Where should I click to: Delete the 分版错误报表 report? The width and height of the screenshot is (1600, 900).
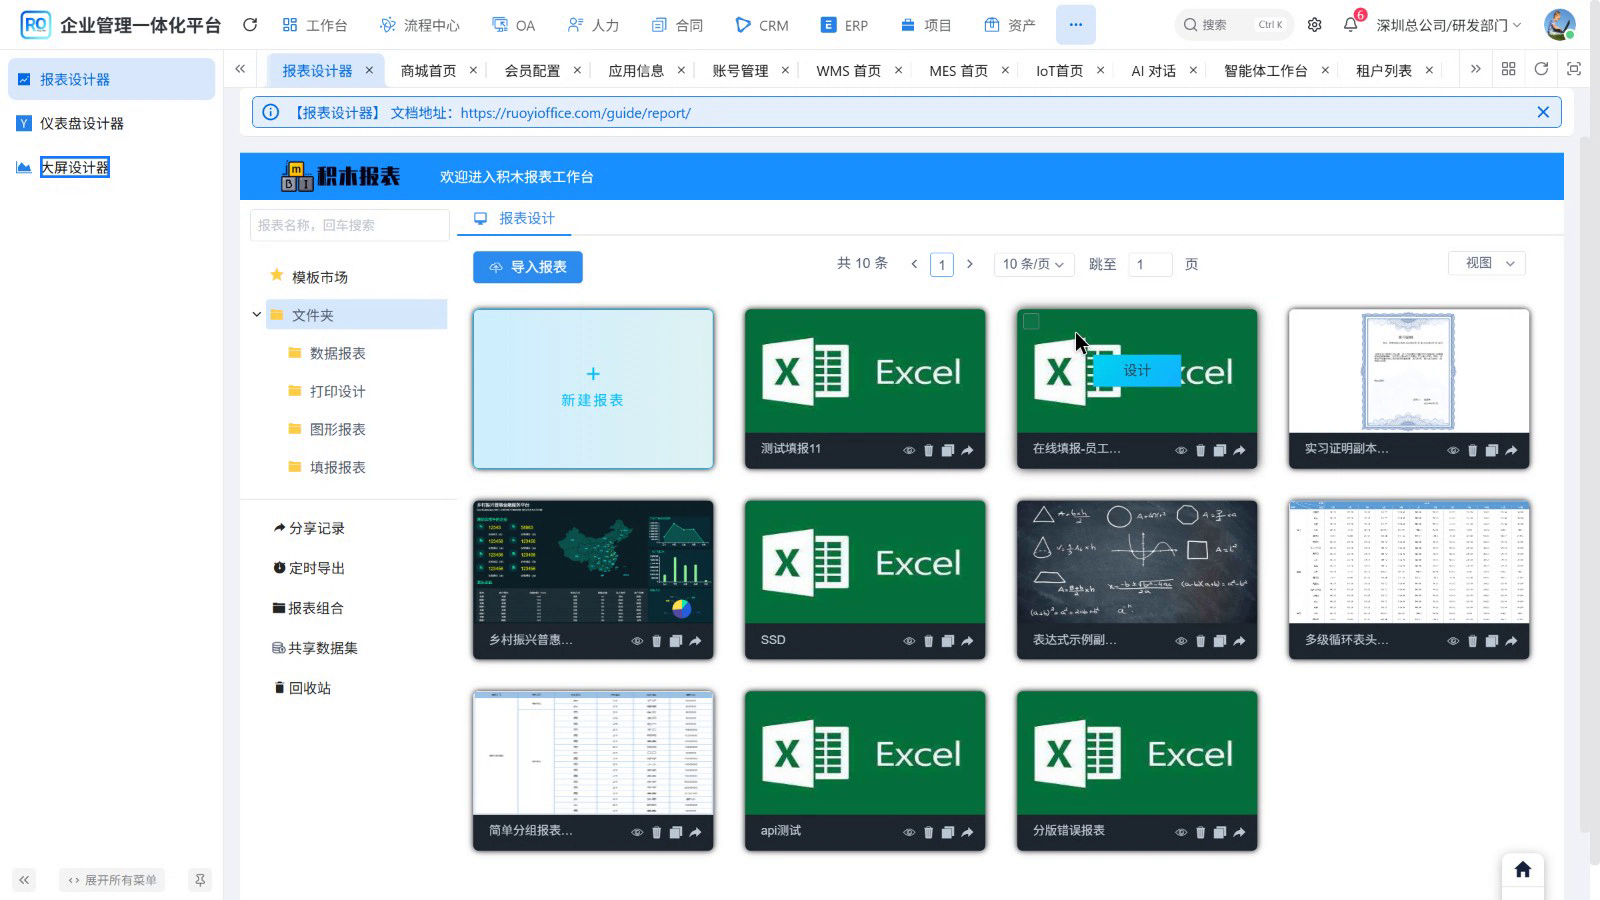[x=1200, y=832]
